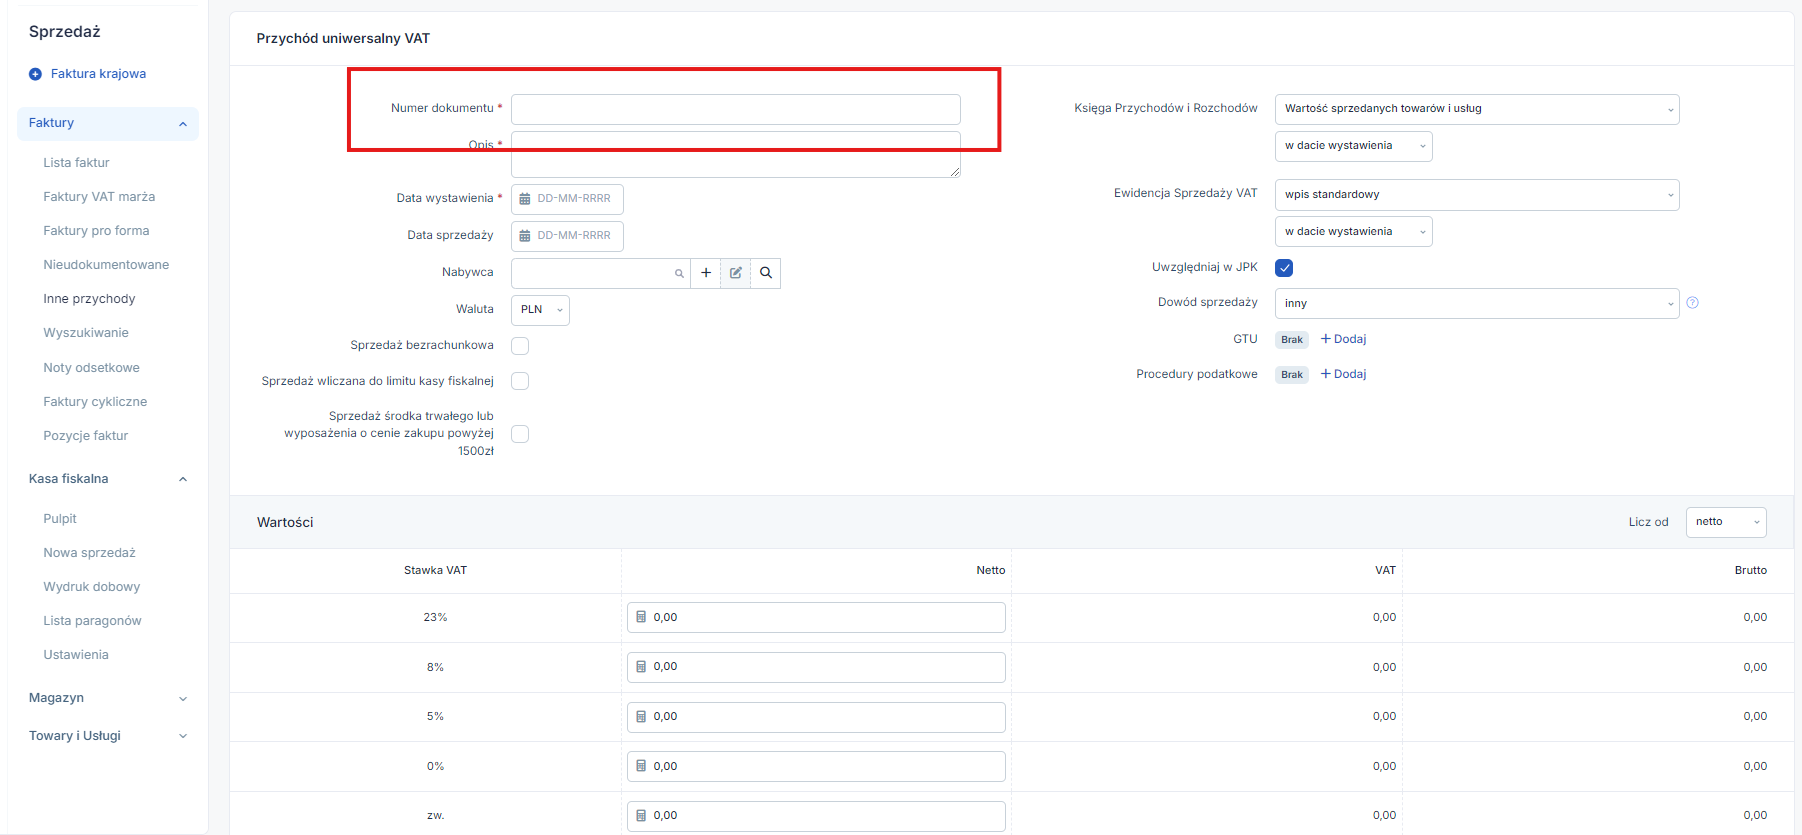Image resolution: width=1802 pixels, height=835 pixels.
Task: Select Inne przychody in the sidebar
Action: coord(89,299)
